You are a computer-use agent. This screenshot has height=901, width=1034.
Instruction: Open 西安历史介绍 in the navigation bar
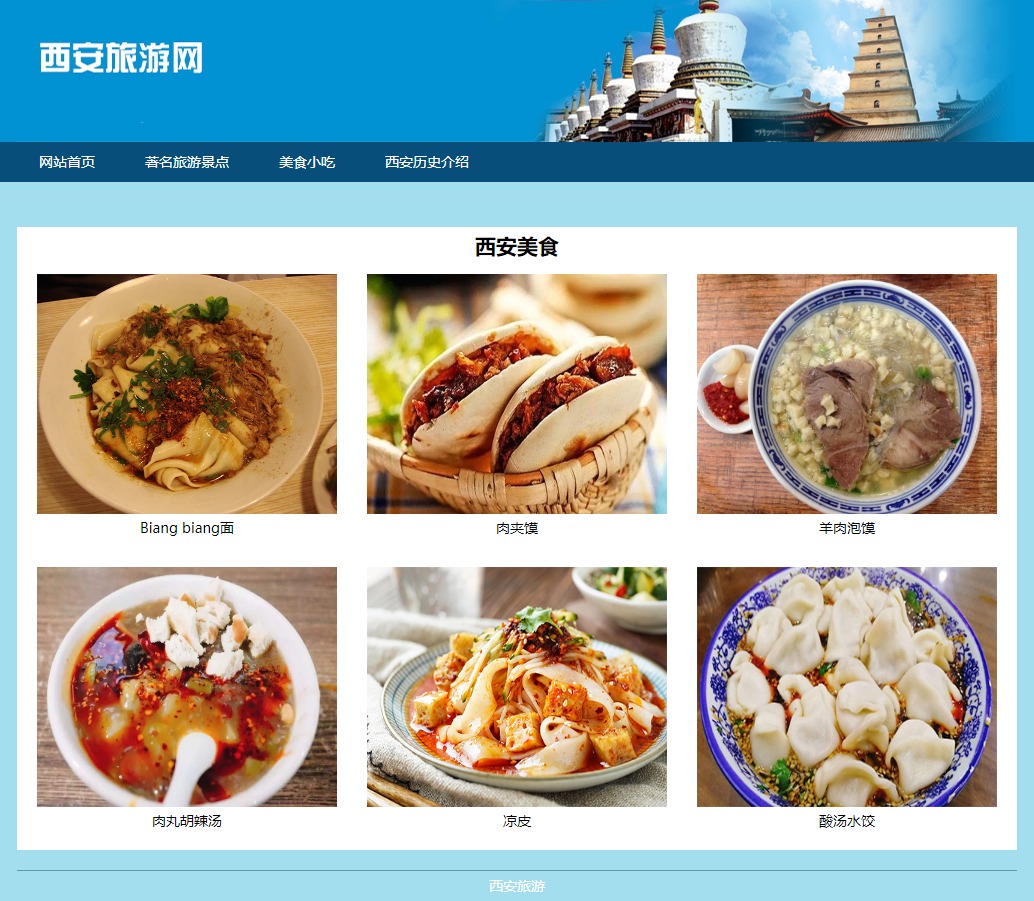pyautogui.click(x=427, y=162)
